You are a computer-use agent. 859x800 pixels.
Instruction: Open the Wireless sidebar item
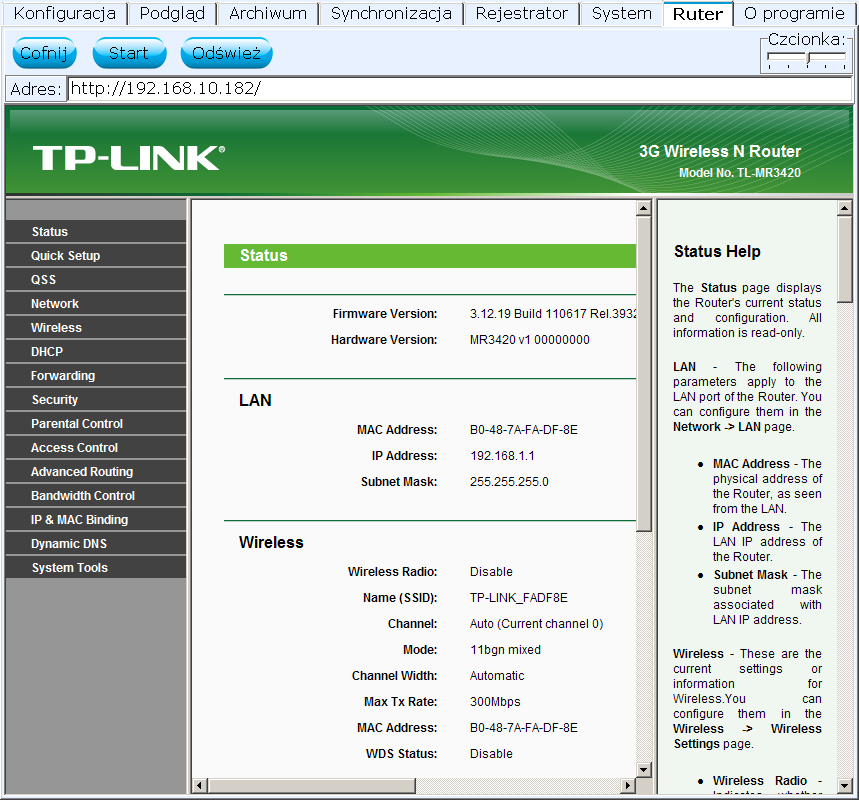[x=96, y=328]
